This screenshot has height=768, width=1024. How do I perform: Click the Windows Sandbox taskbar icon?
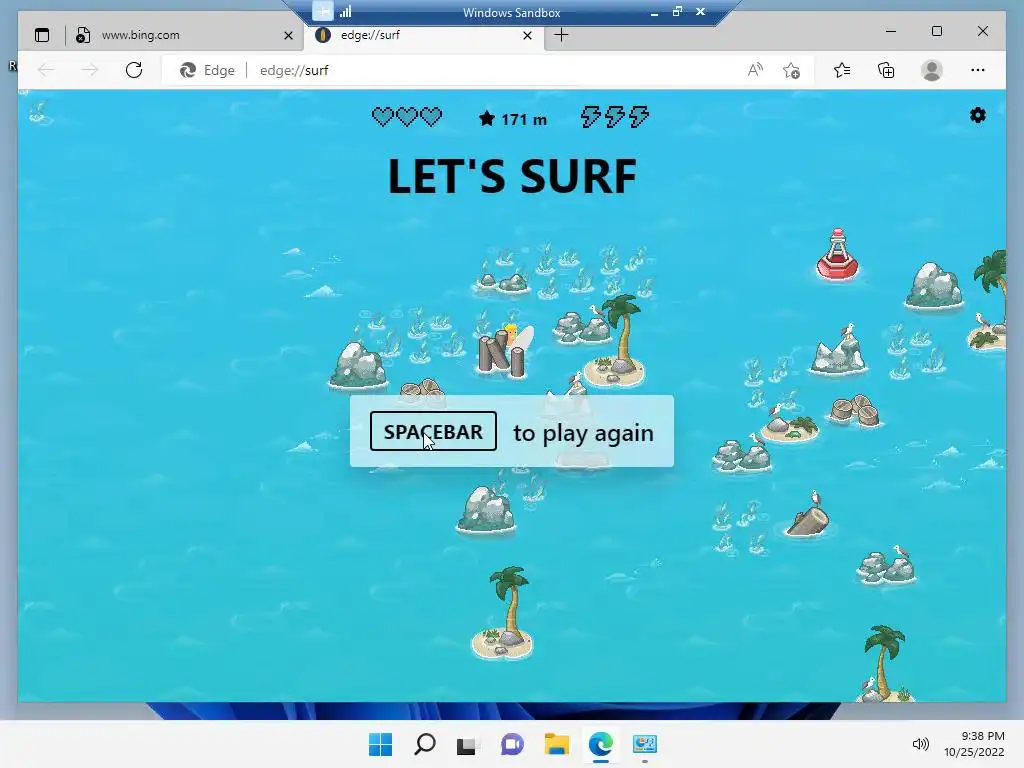coord(645,744)
